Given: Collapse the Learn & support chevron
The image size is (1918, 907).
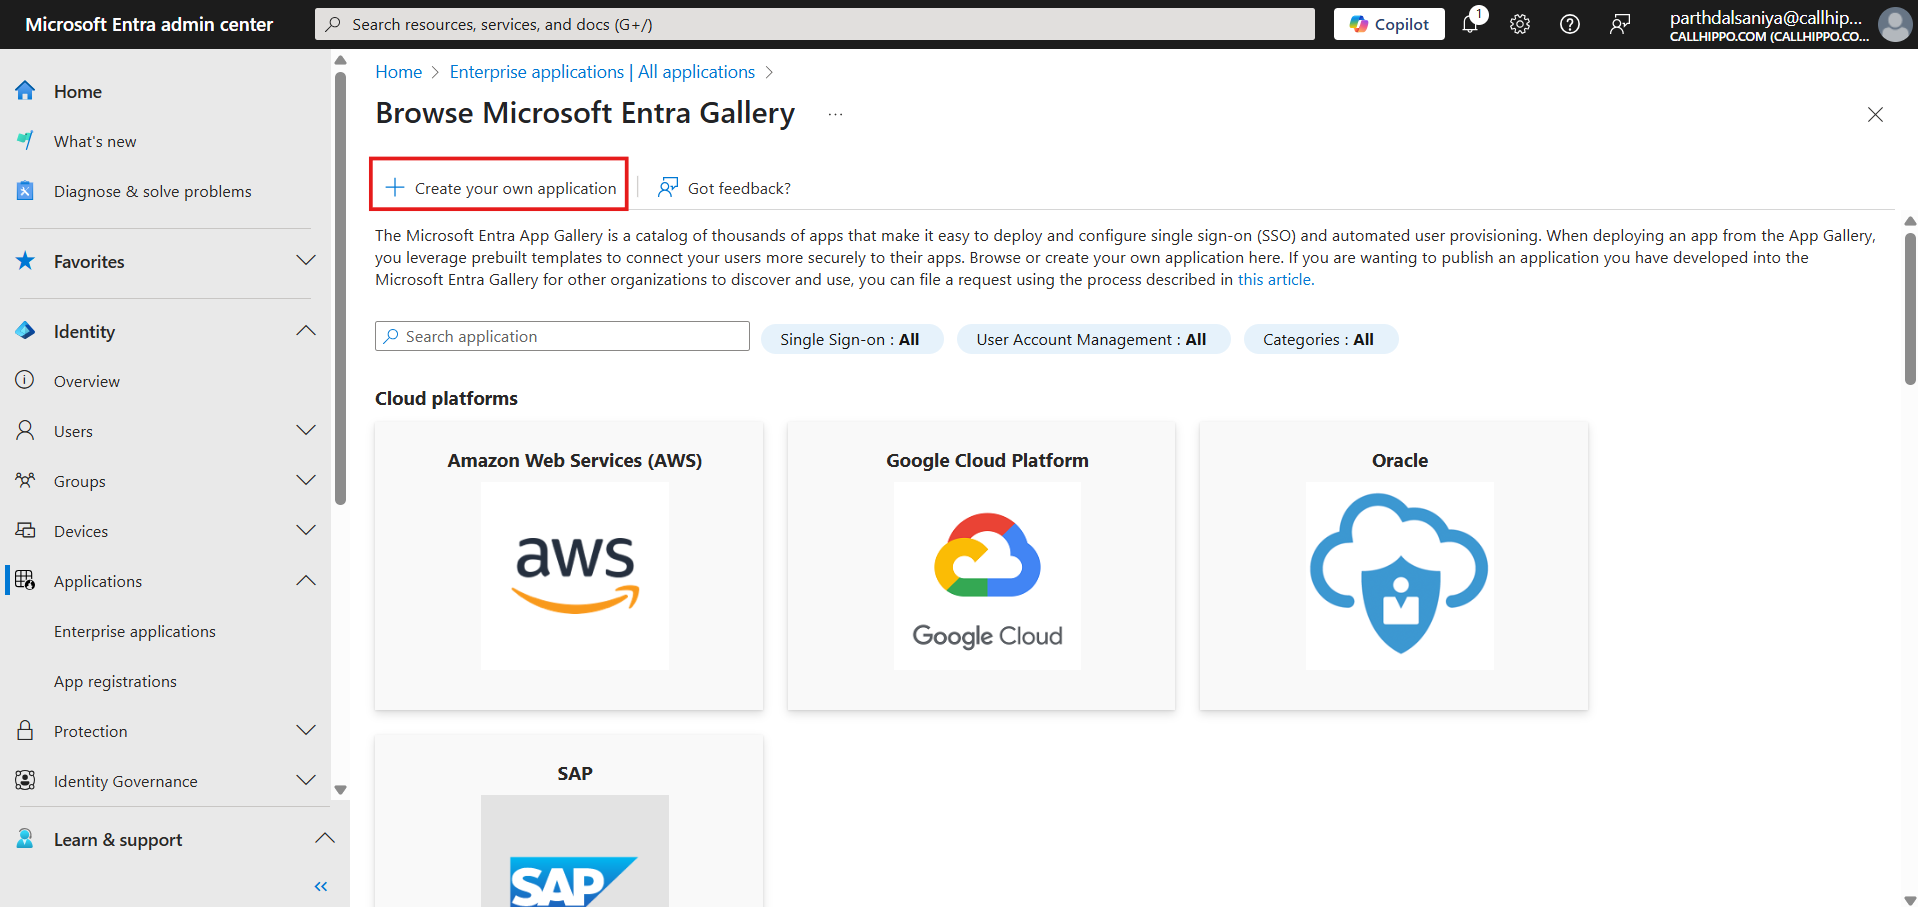Looking at the screenshot, I should point(324,839).
